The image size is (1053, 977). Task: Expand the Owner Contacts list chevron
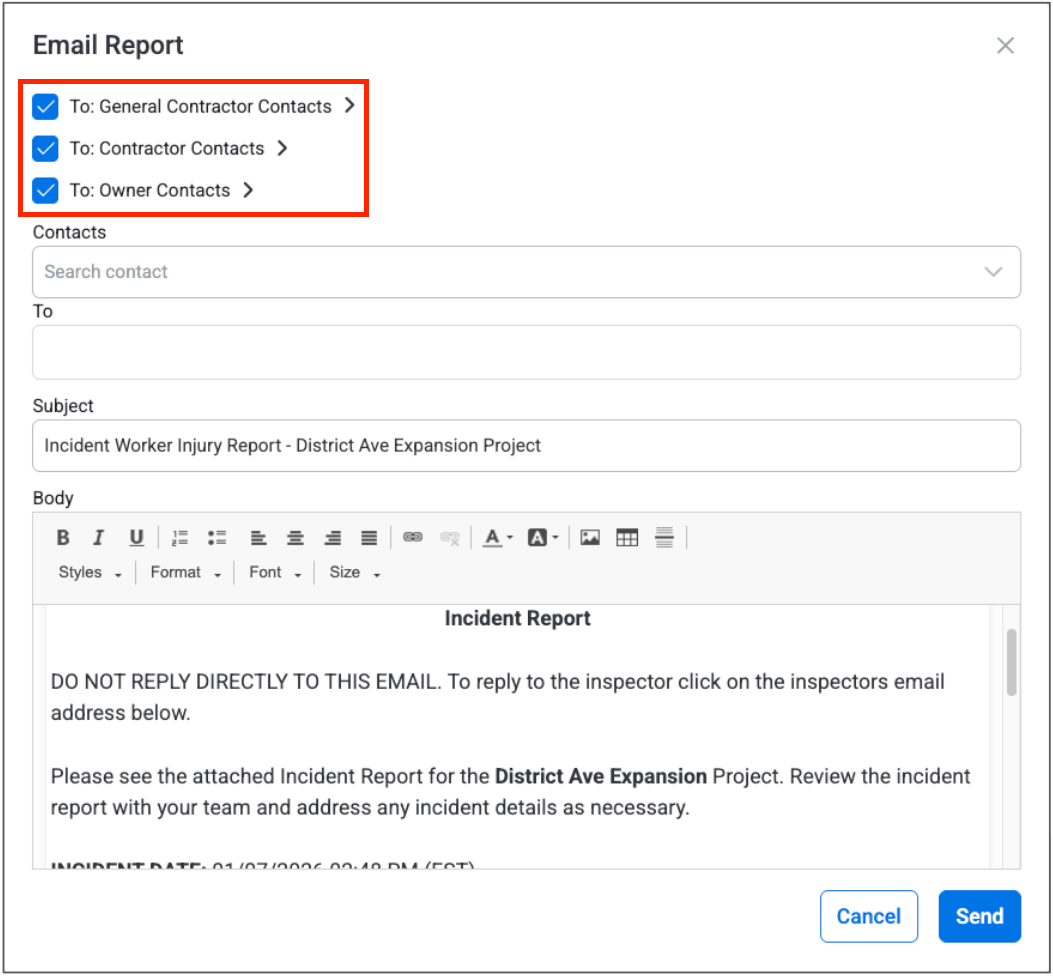[249, 190]
